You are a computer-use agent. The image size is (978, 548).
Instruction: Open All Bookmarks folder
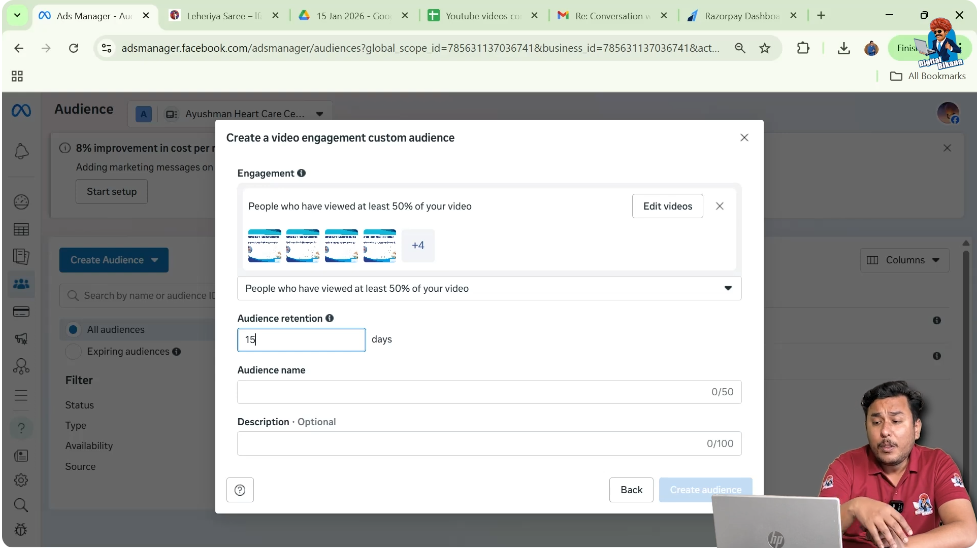click(927, 76)
